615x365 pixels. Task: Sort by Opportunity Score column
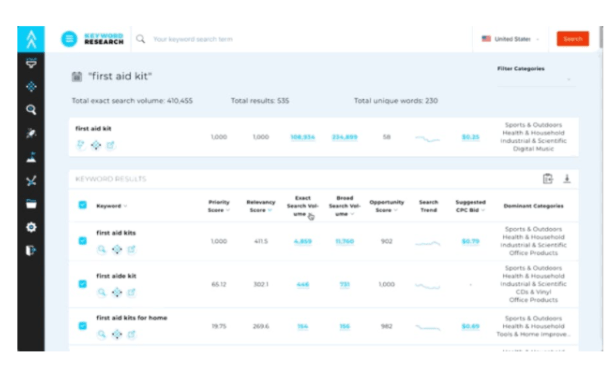click(x=386, y=206)
